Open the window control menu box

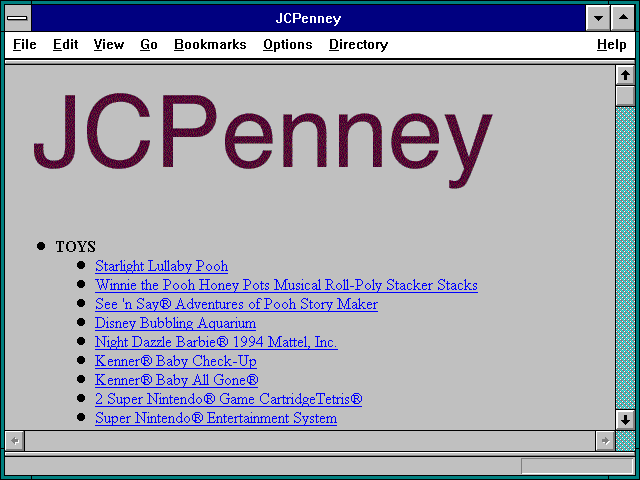point(17,18)
